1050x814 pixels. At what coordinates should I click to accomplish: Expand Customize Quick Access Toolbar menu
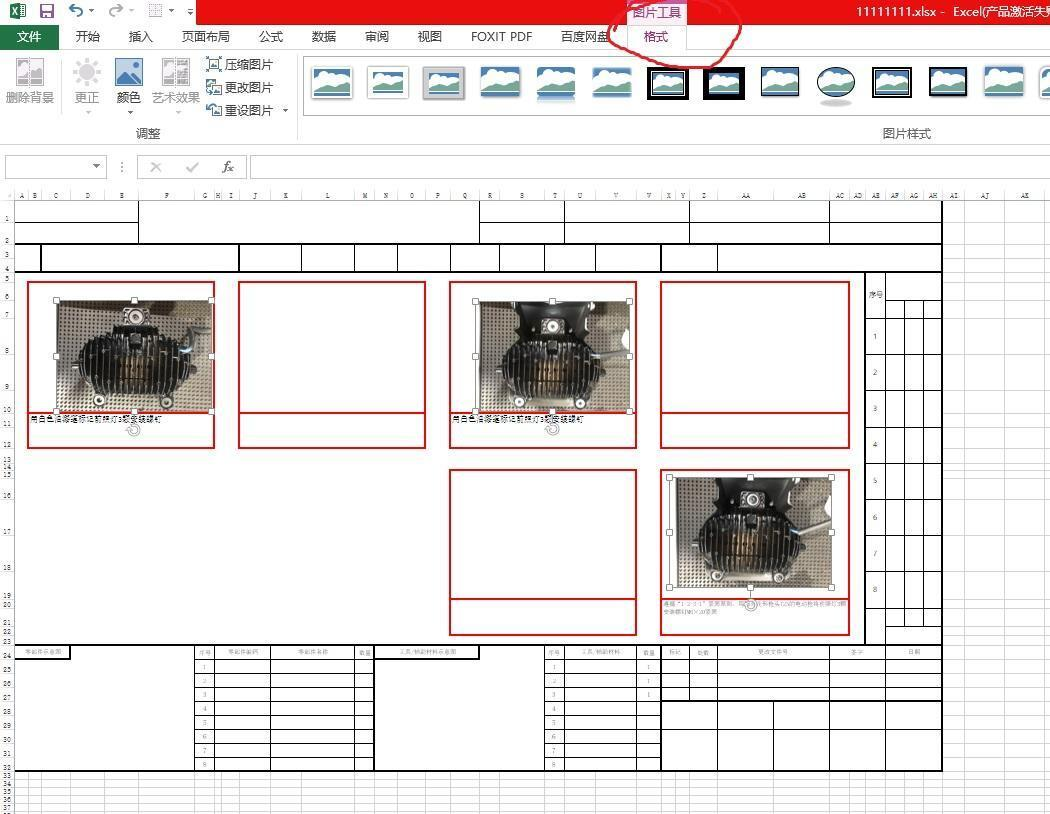point(190,12)
